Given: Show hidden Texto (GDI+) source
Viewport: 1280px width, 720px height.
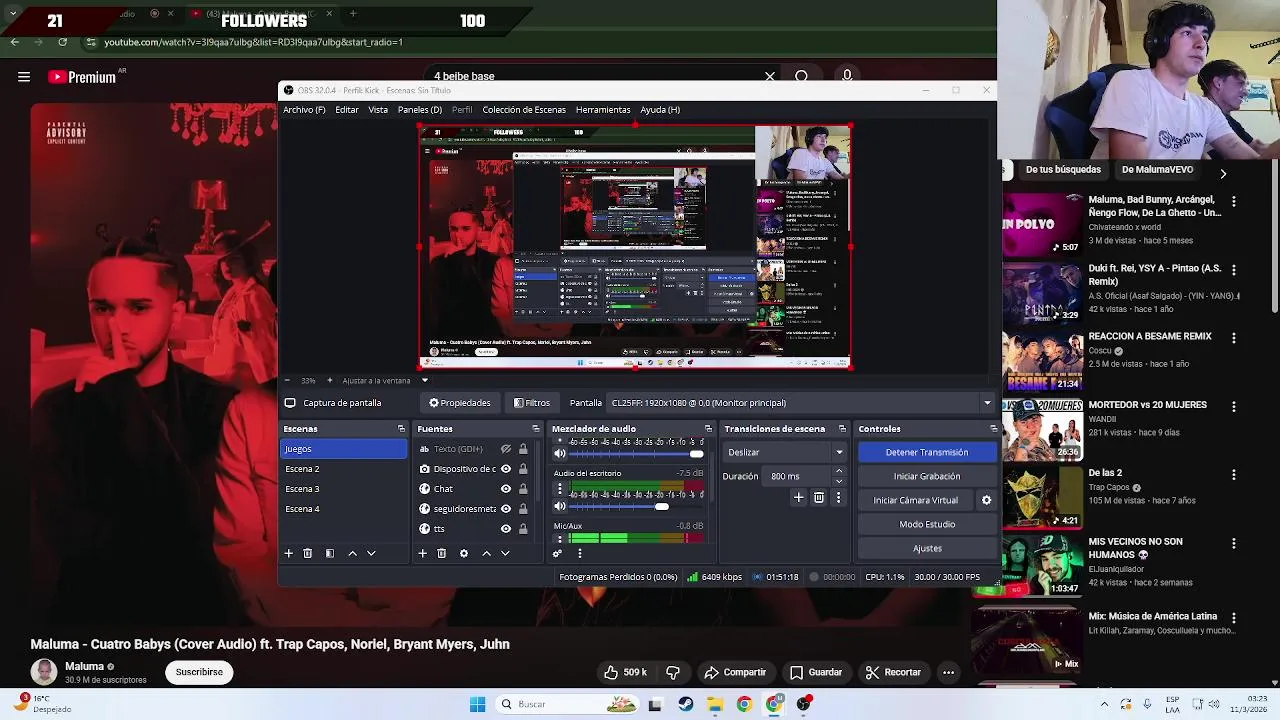Looking at the screenshot, I should (506, 449).
